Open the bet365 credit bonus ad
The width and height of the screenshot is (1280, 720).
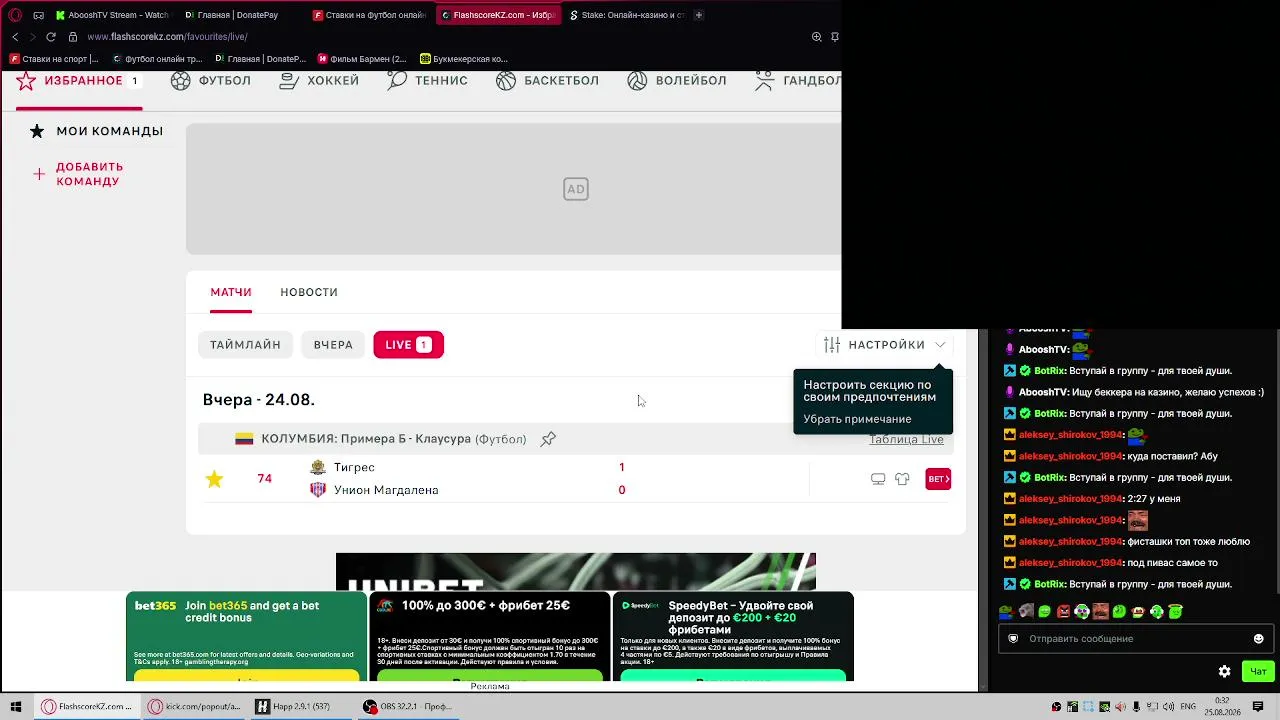point(246,636)
